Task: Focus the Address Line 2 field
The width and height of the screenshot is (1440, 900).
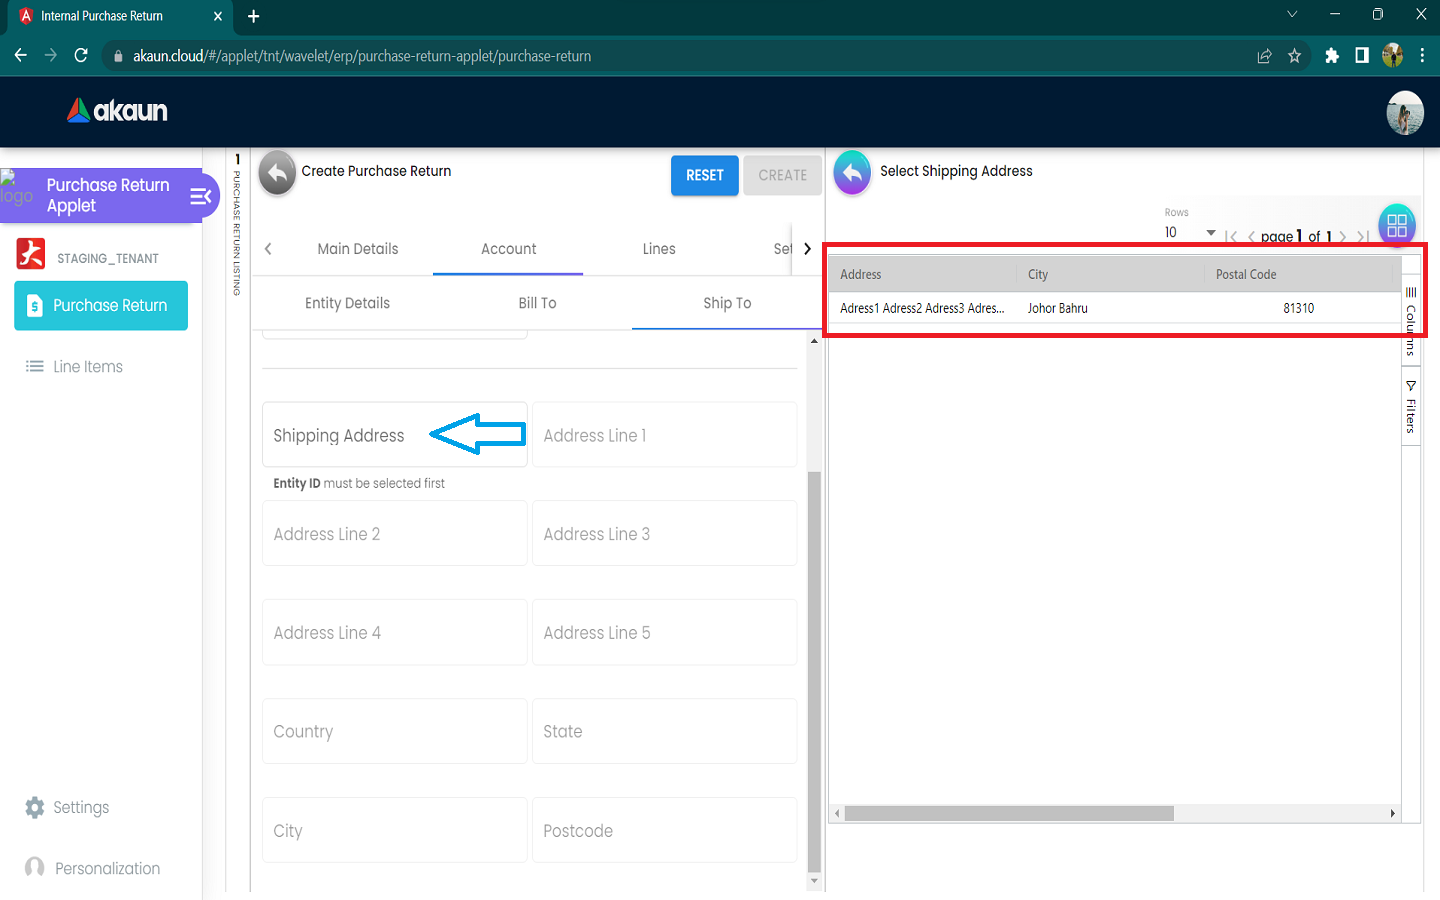Action: pos(394,534)
